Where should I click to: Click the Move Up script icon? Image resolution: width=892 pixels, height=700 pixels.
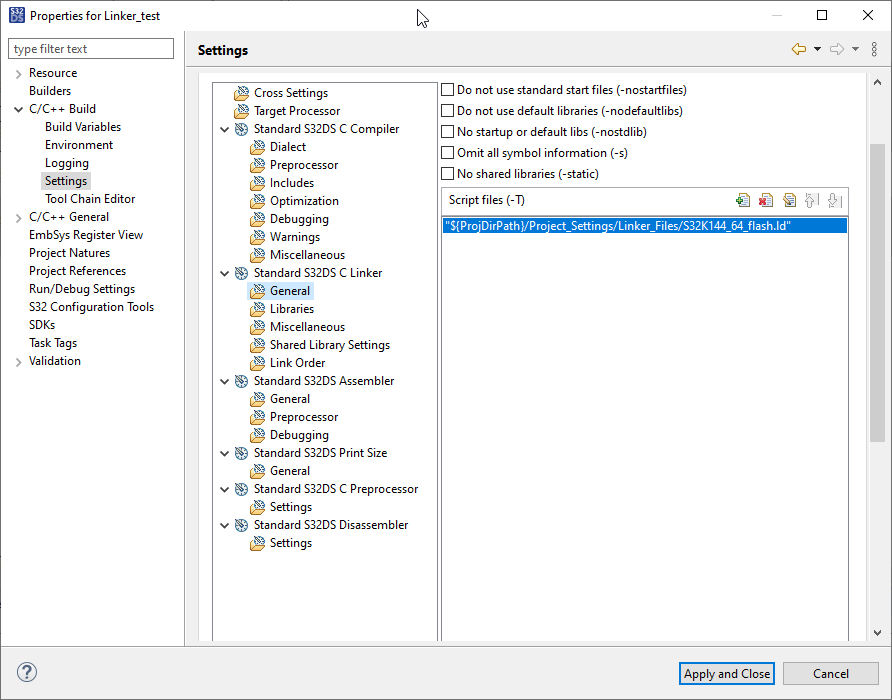tap(812, 200)
